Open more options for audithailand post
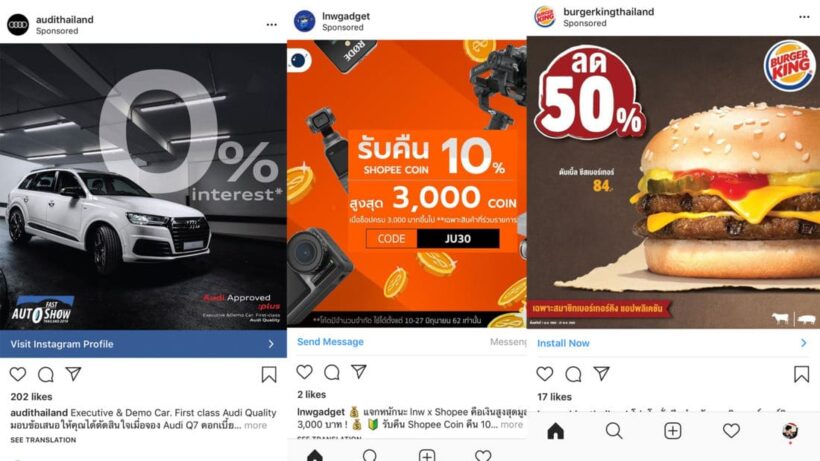The height and width of the screenshot is (461, 820). 271,25
